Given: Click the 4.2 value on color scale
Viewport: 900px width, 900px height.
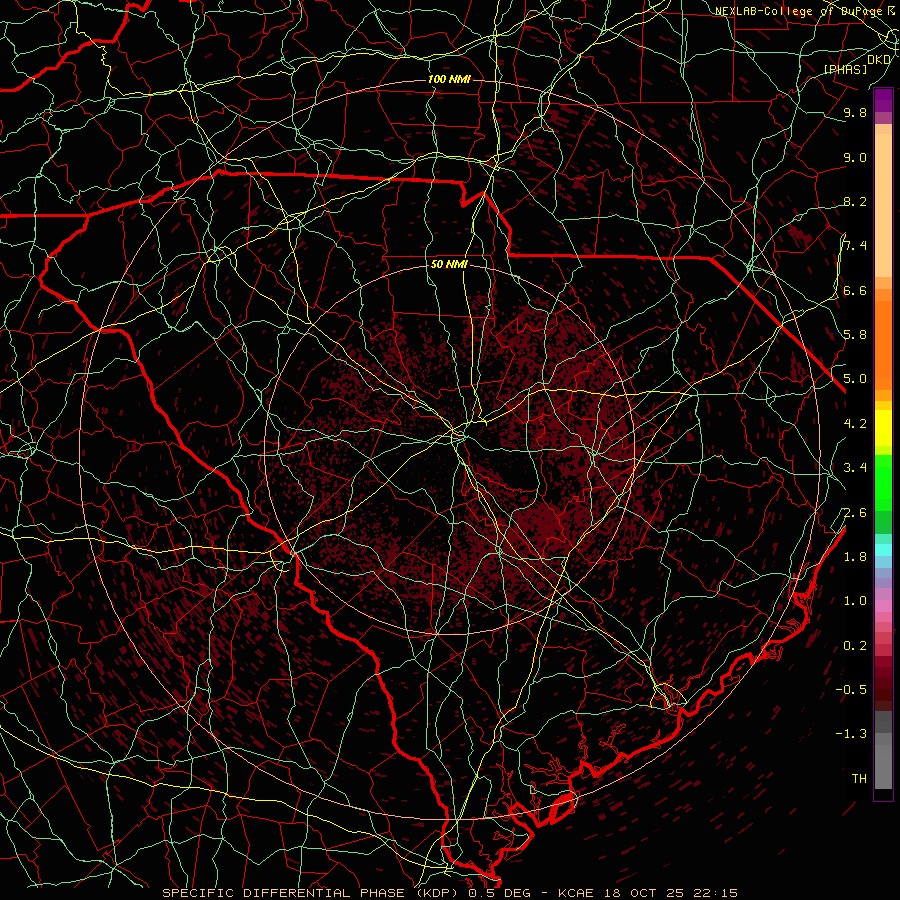Looking at the screenshot, I should point(855,424).
